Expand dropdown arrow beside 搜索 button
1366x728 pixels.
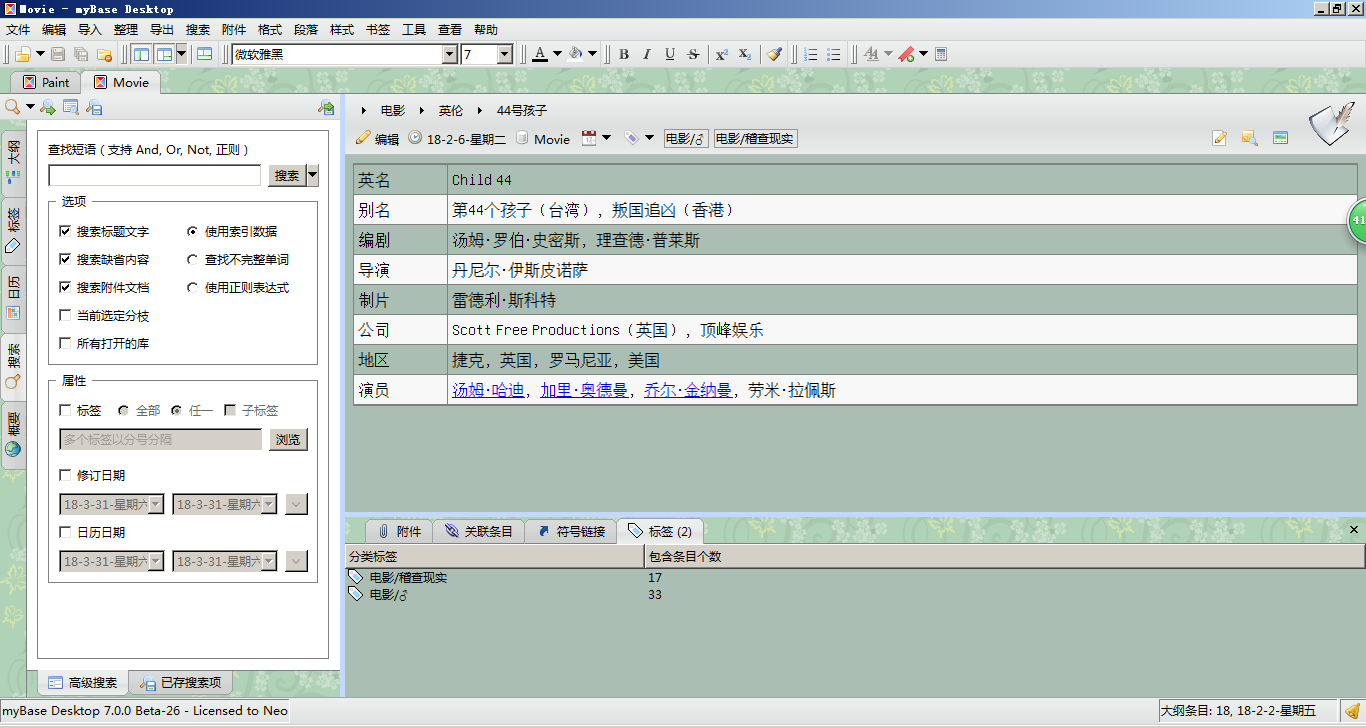tap(313, 175)
